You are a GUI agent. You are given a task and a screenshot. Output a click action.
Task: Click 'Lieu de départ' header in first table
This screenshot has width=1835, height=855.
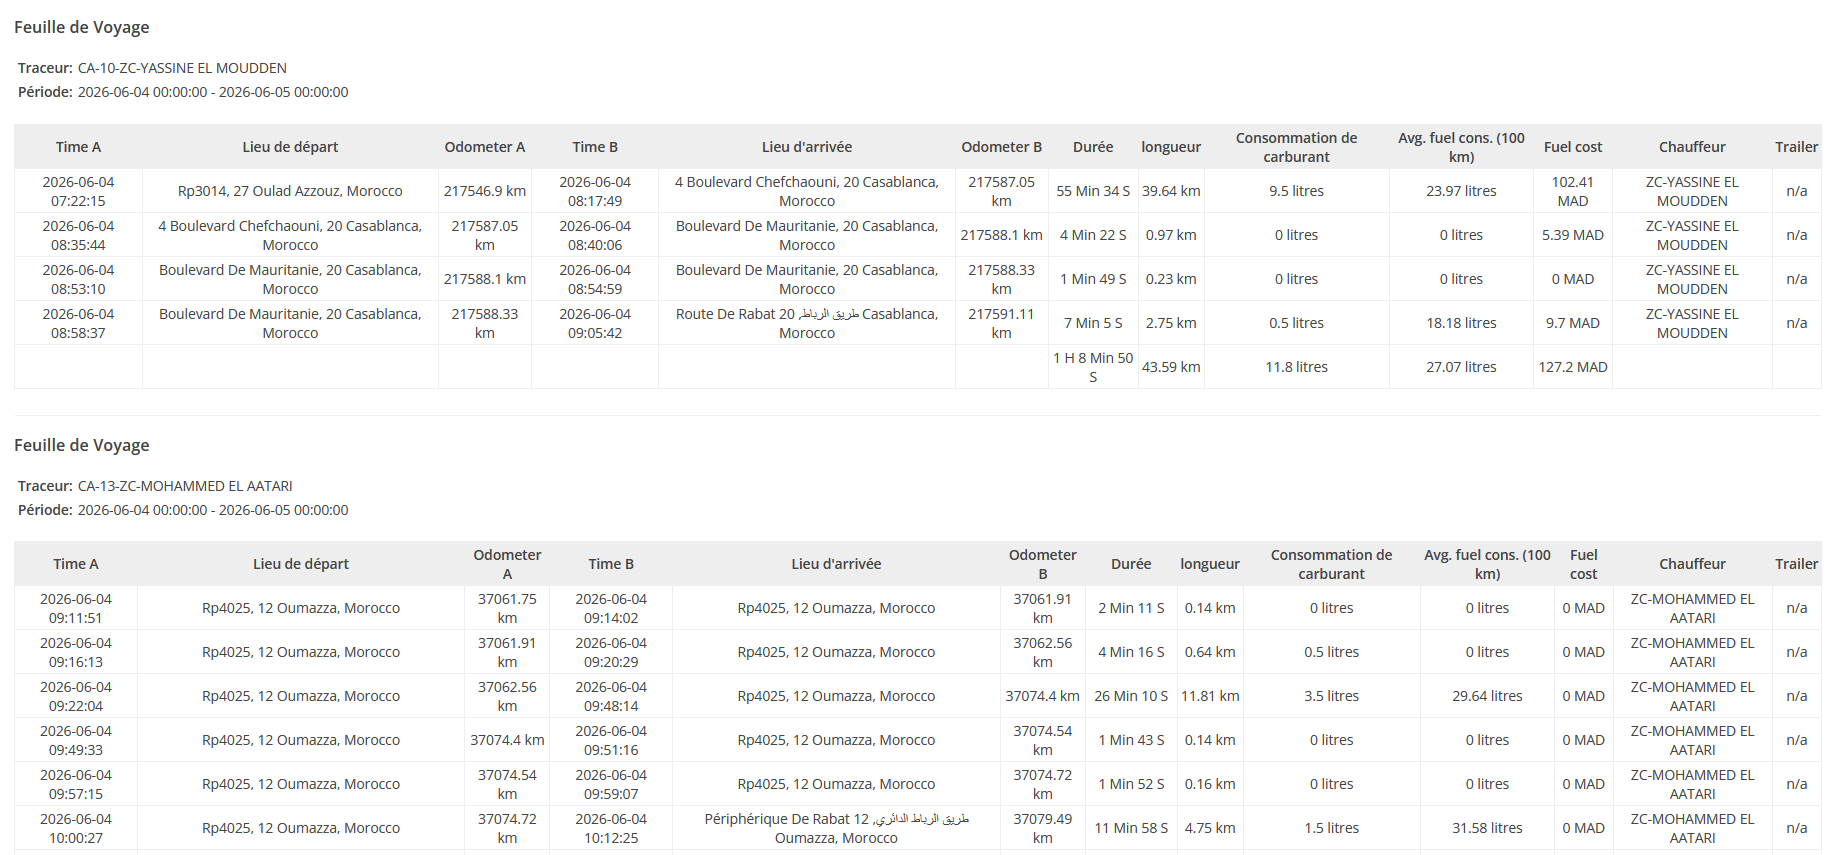coord(290,147)
